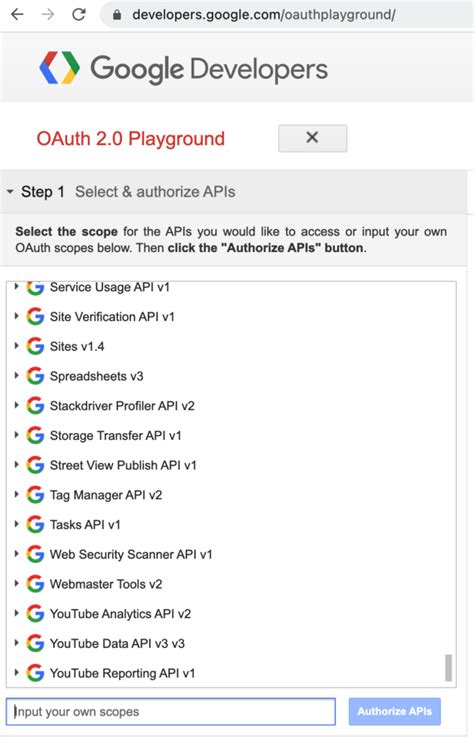Click the Google icon beside Spreadsheets v3
Viewport: 474px width, 737px height.
tap(35, 376)
